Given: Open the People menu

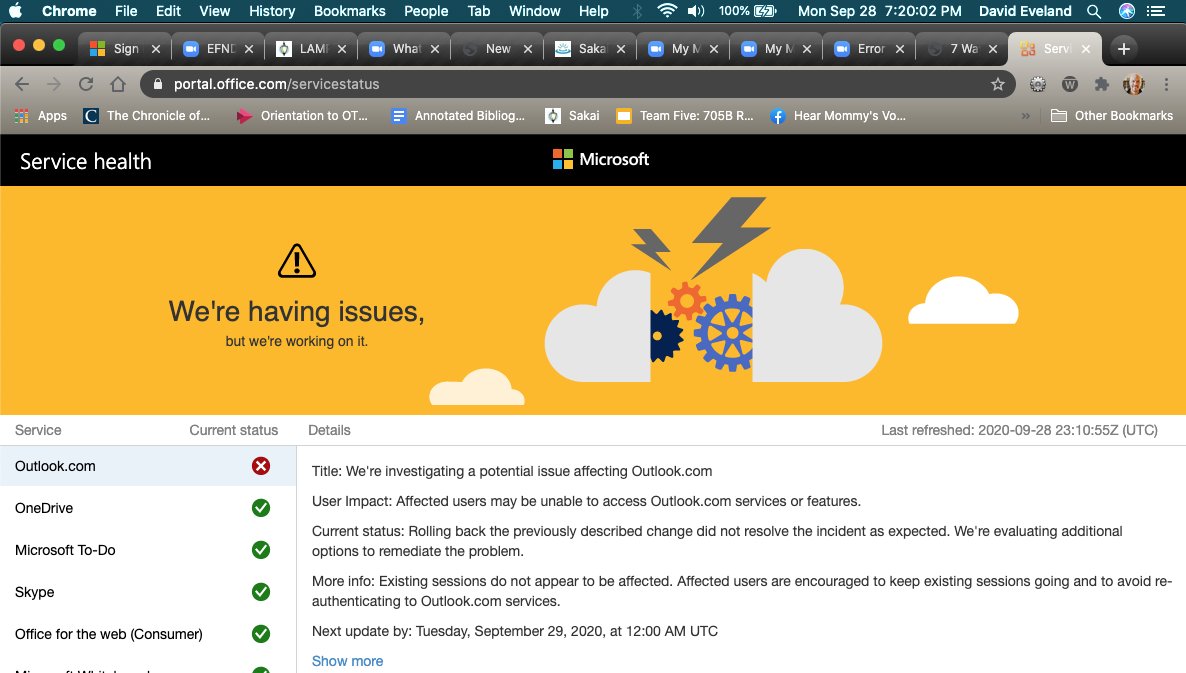Looking at the screenshot, I should point(426,11).
